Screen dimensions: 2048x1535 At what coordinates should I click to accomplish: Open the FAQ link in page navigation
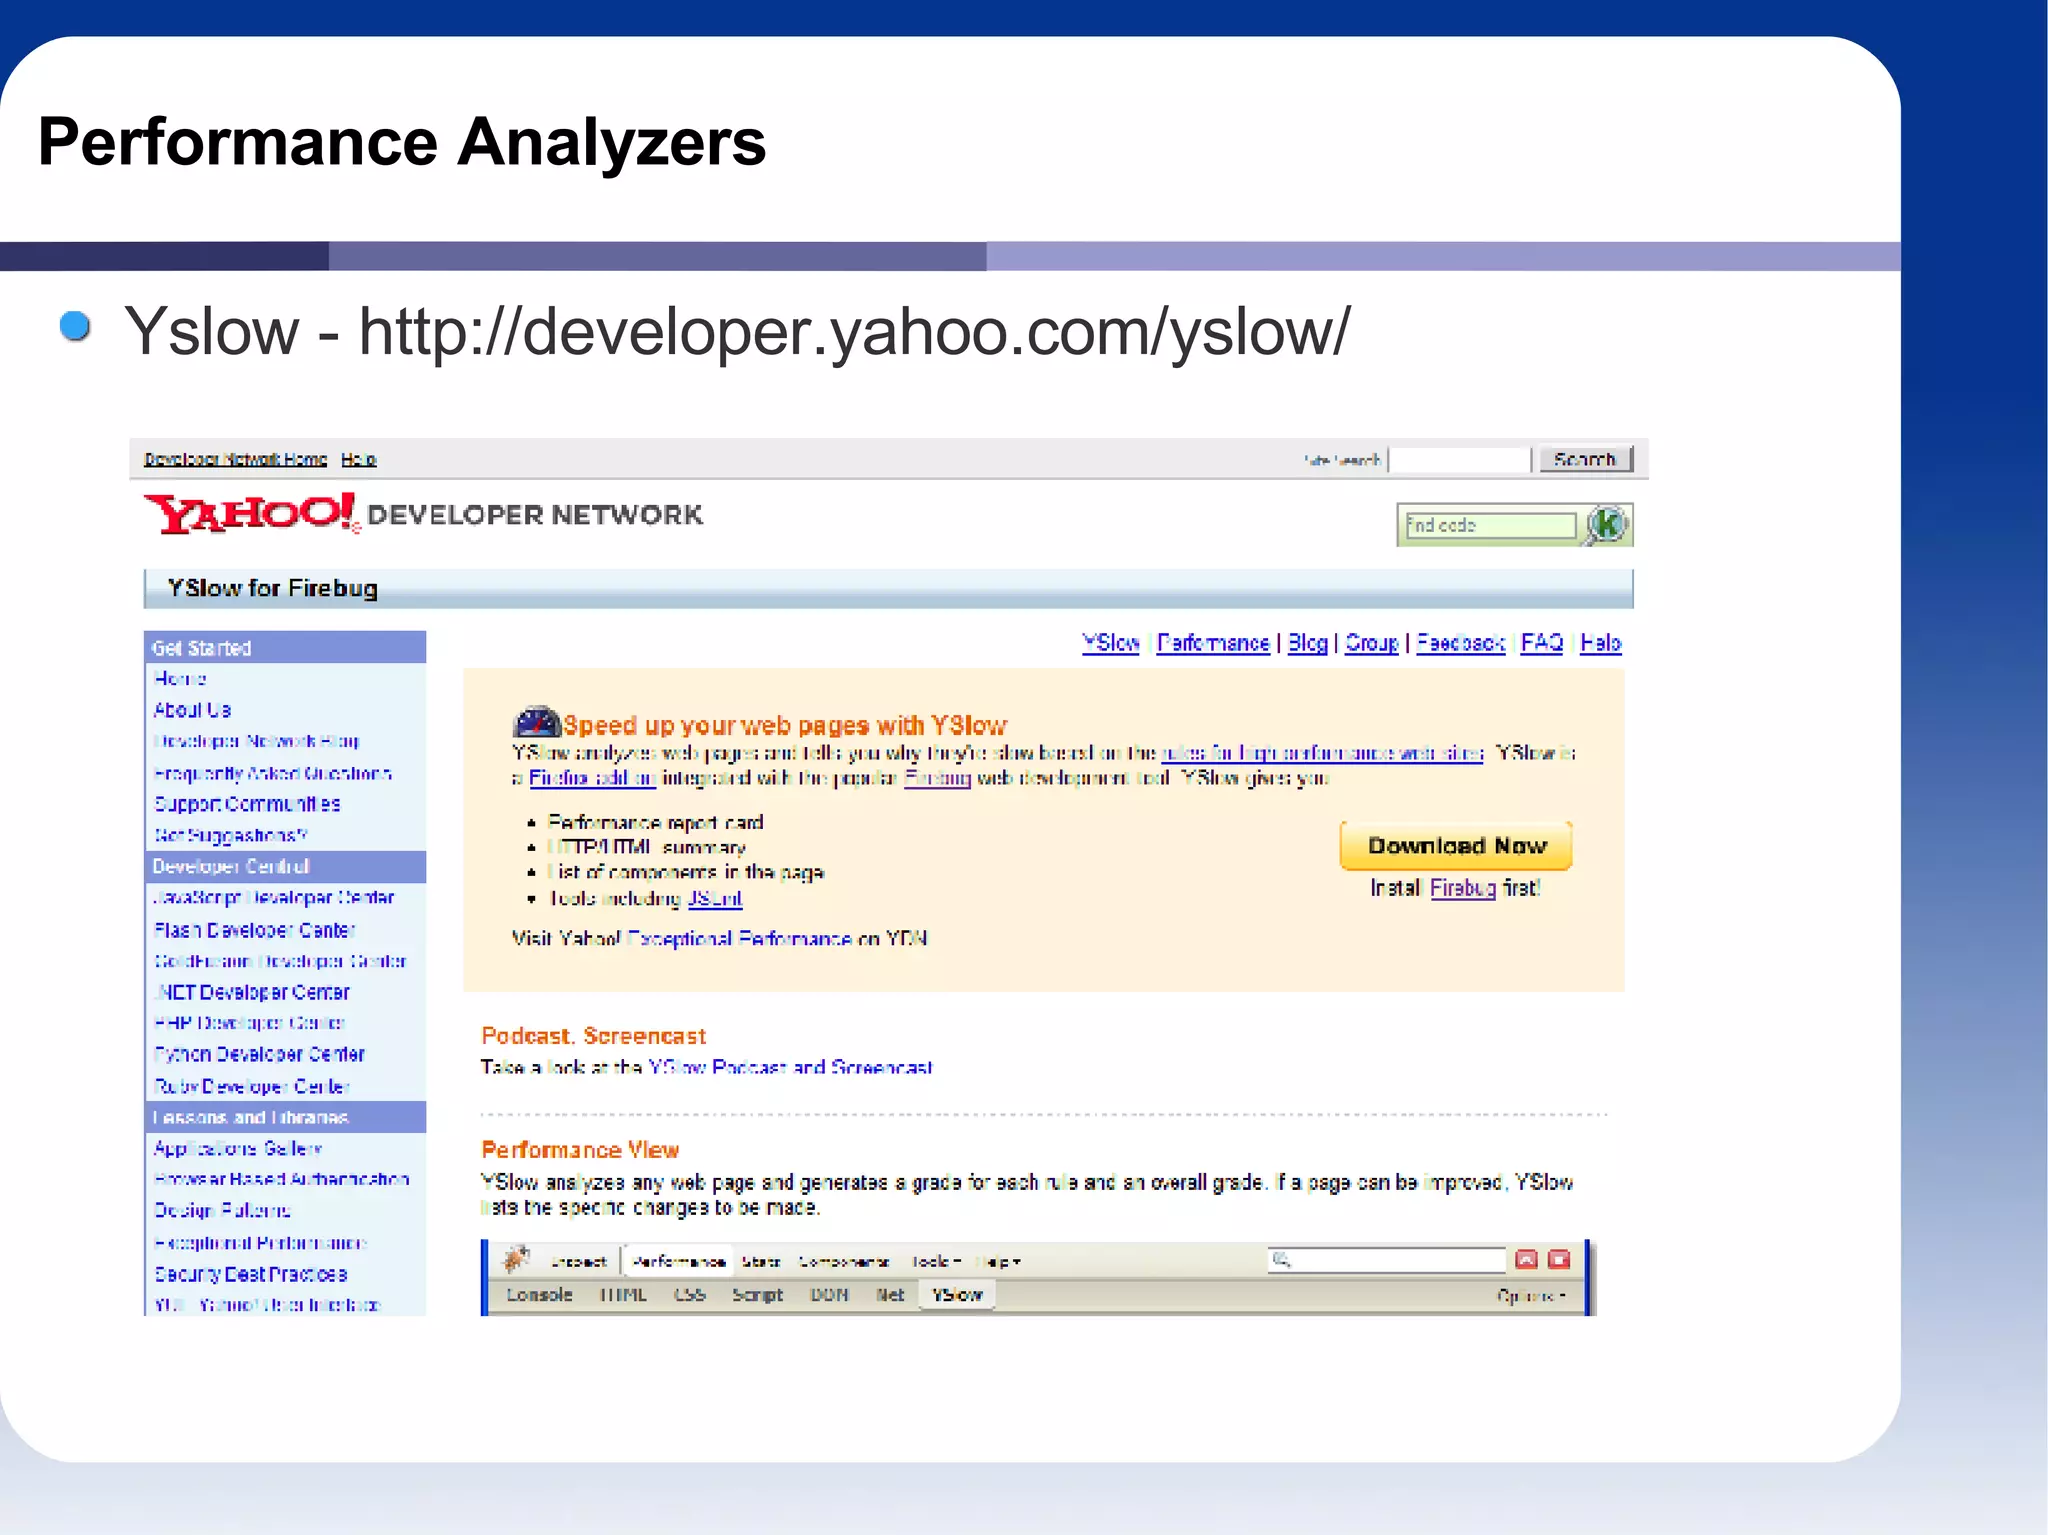(1541, 643)
